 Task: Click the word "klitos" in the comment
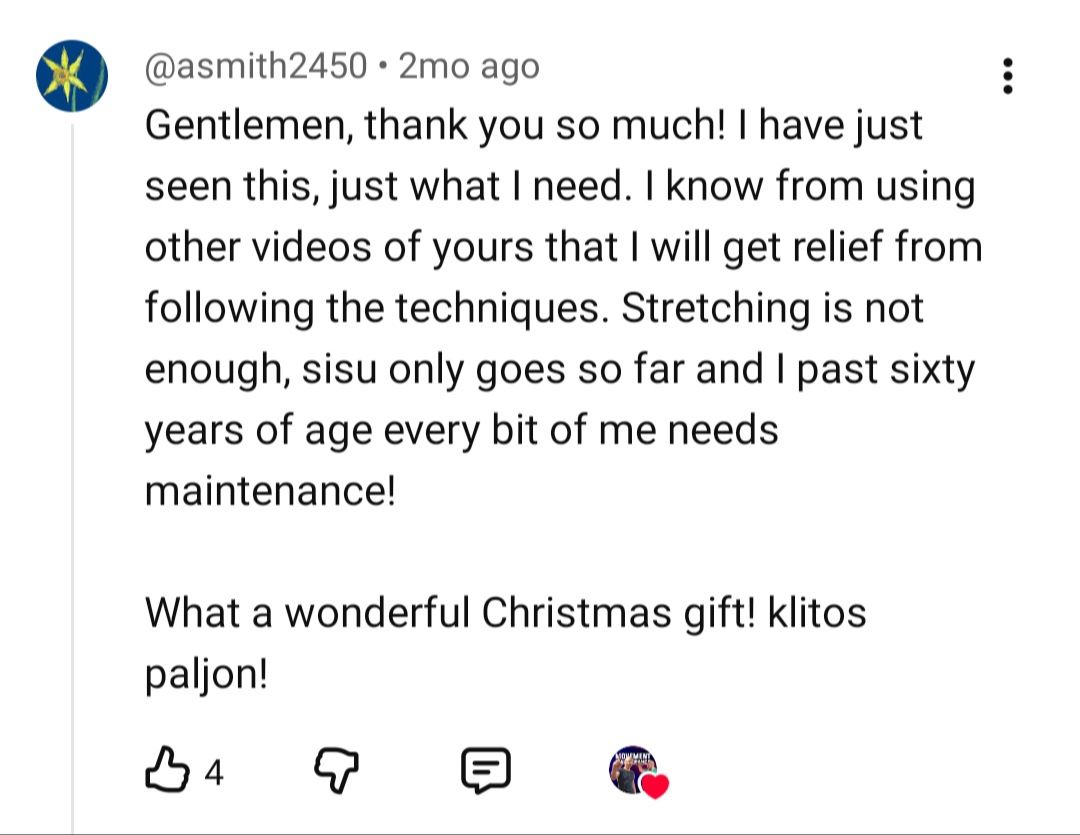pyautogui.click(x=816, y=613)
